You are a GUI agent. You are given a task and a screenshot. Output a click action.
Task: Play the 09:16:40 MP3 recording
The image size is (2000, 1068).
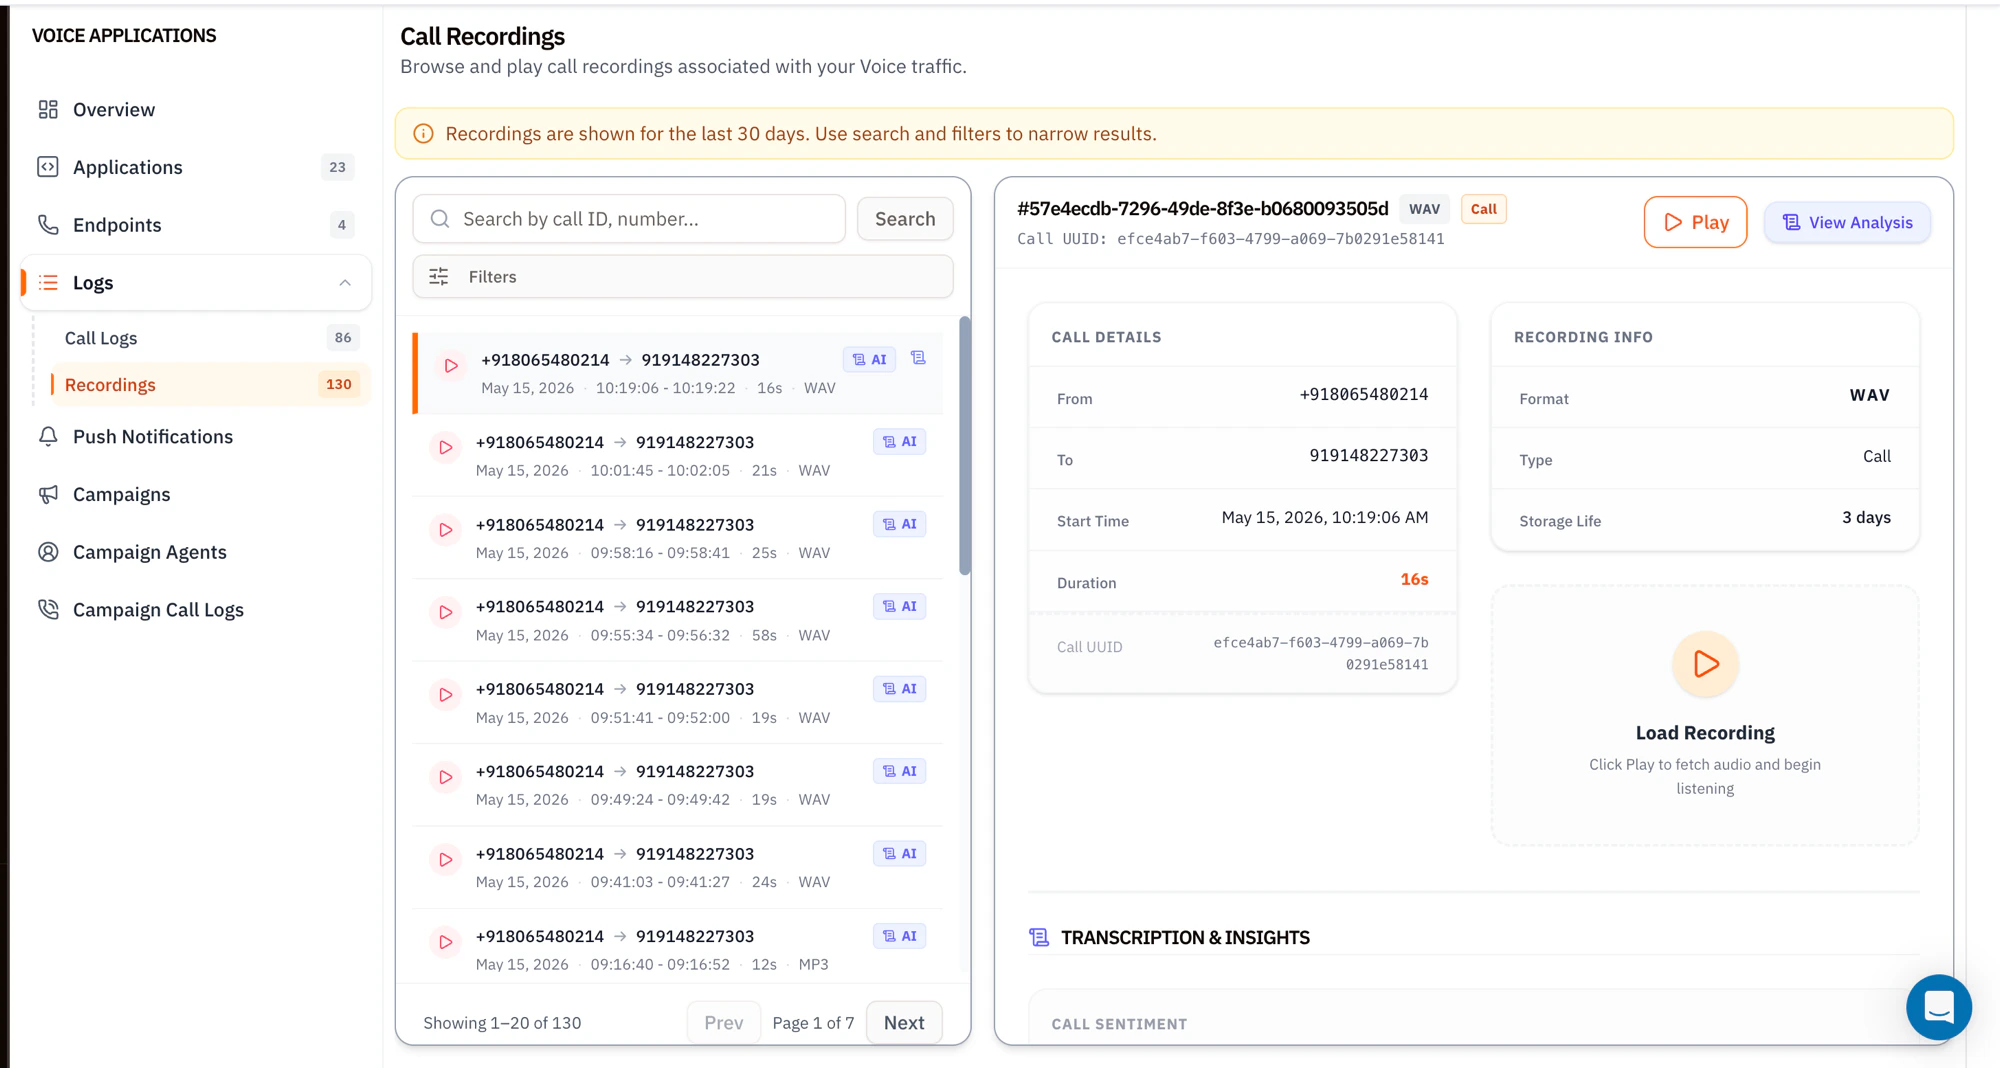point(446,942)
